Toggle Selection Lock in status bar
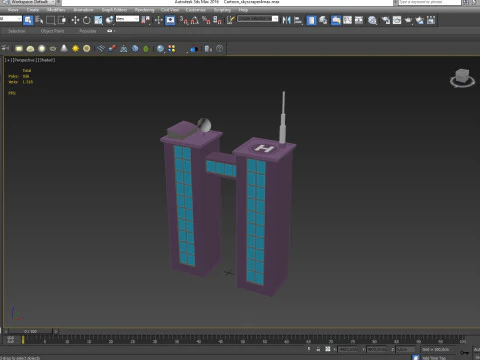 pyautogui.click(x=318, y=349)
